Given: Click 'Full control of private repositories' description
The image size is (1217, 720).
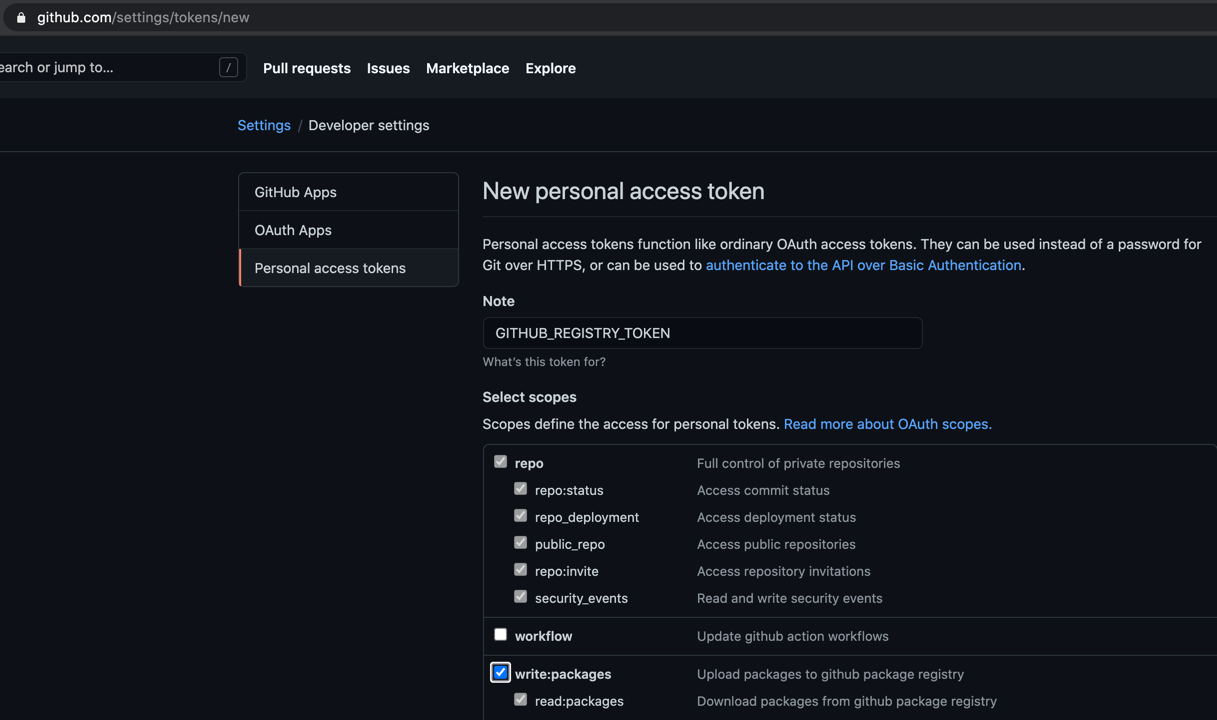Looking at the screenshot, I should 798,463.
